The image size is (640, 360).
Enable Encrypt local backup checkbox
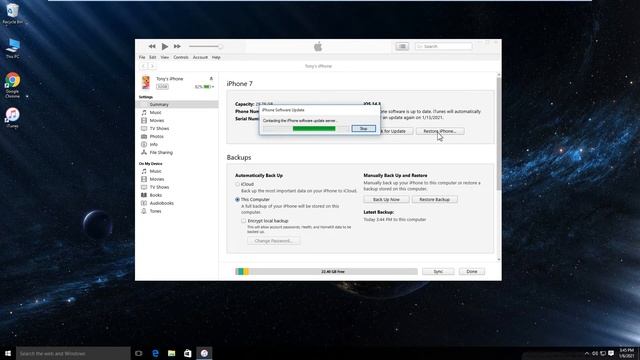point(244,221)
